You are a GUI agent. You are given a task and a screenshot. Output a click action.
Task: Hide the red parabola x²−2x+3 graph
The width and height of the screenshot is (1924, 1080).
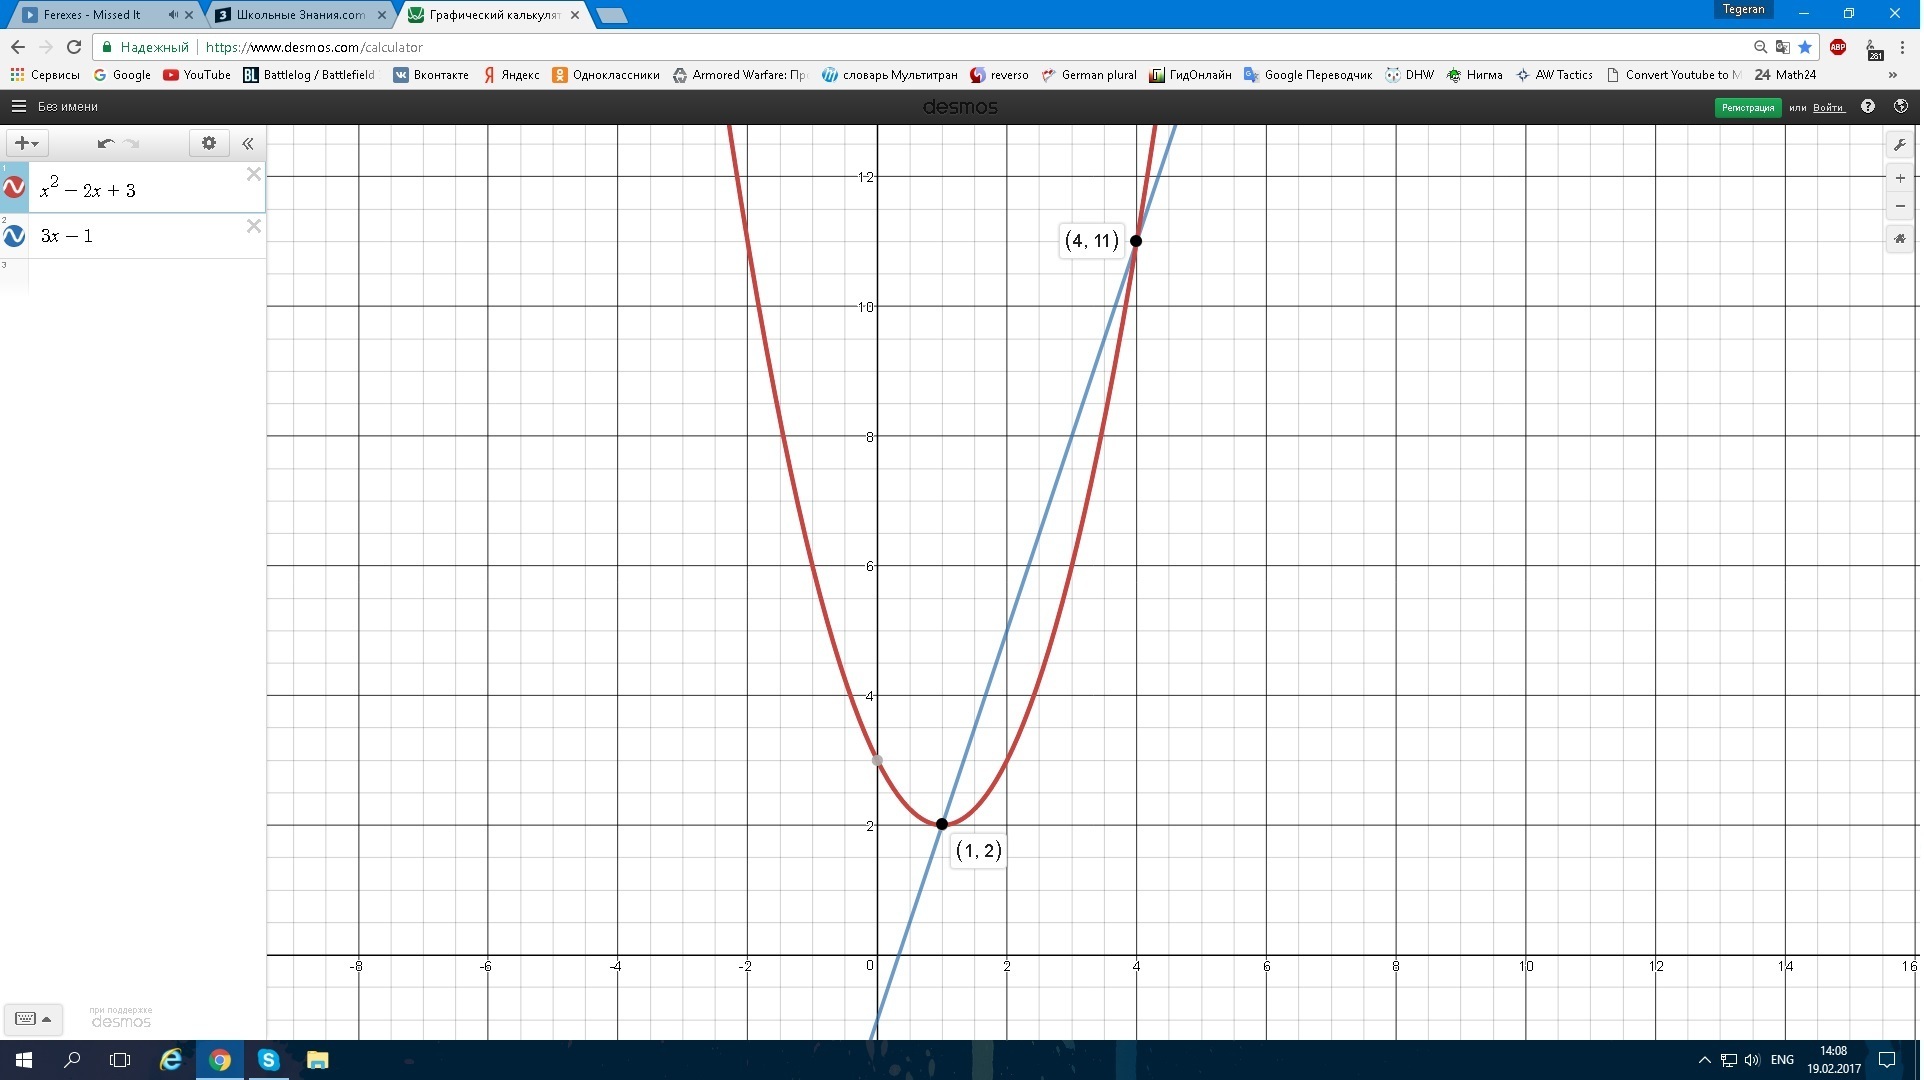tap(14, 188)
